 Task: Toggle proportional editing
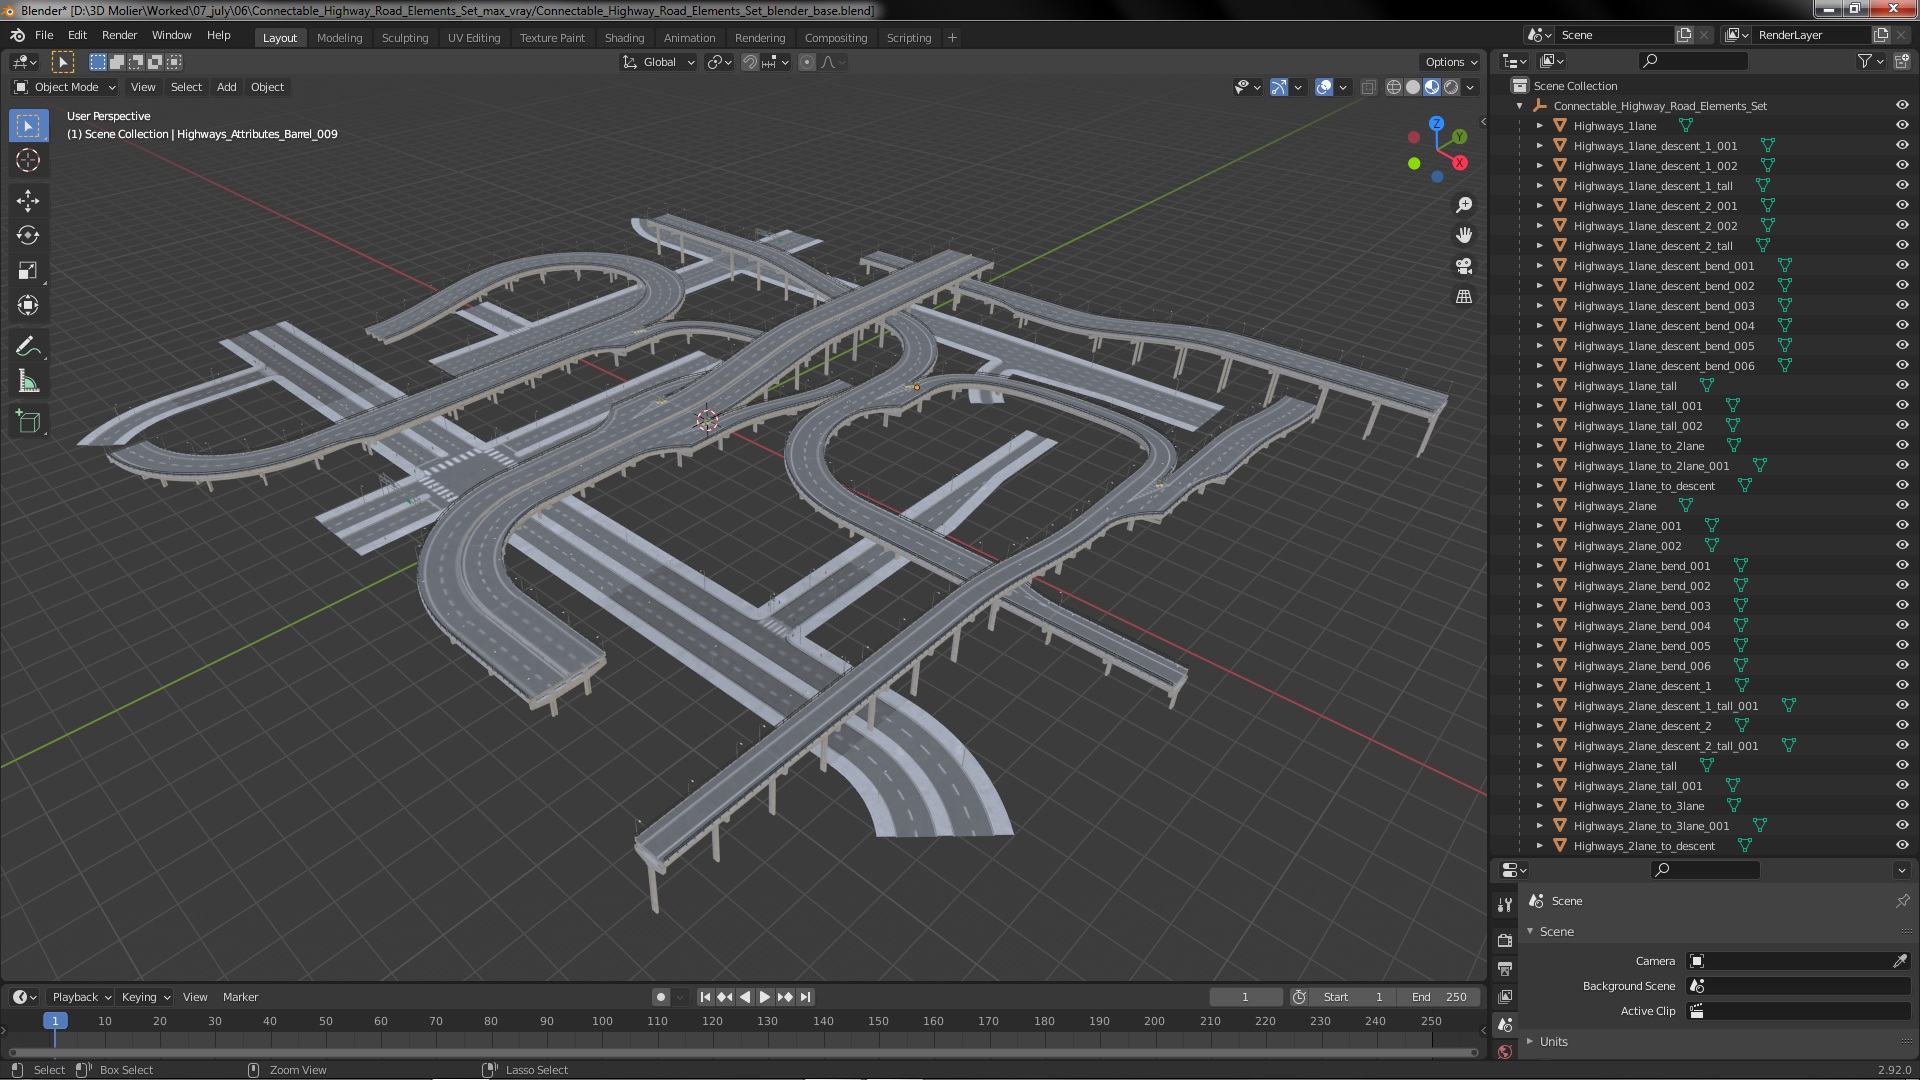coord(807,62)
